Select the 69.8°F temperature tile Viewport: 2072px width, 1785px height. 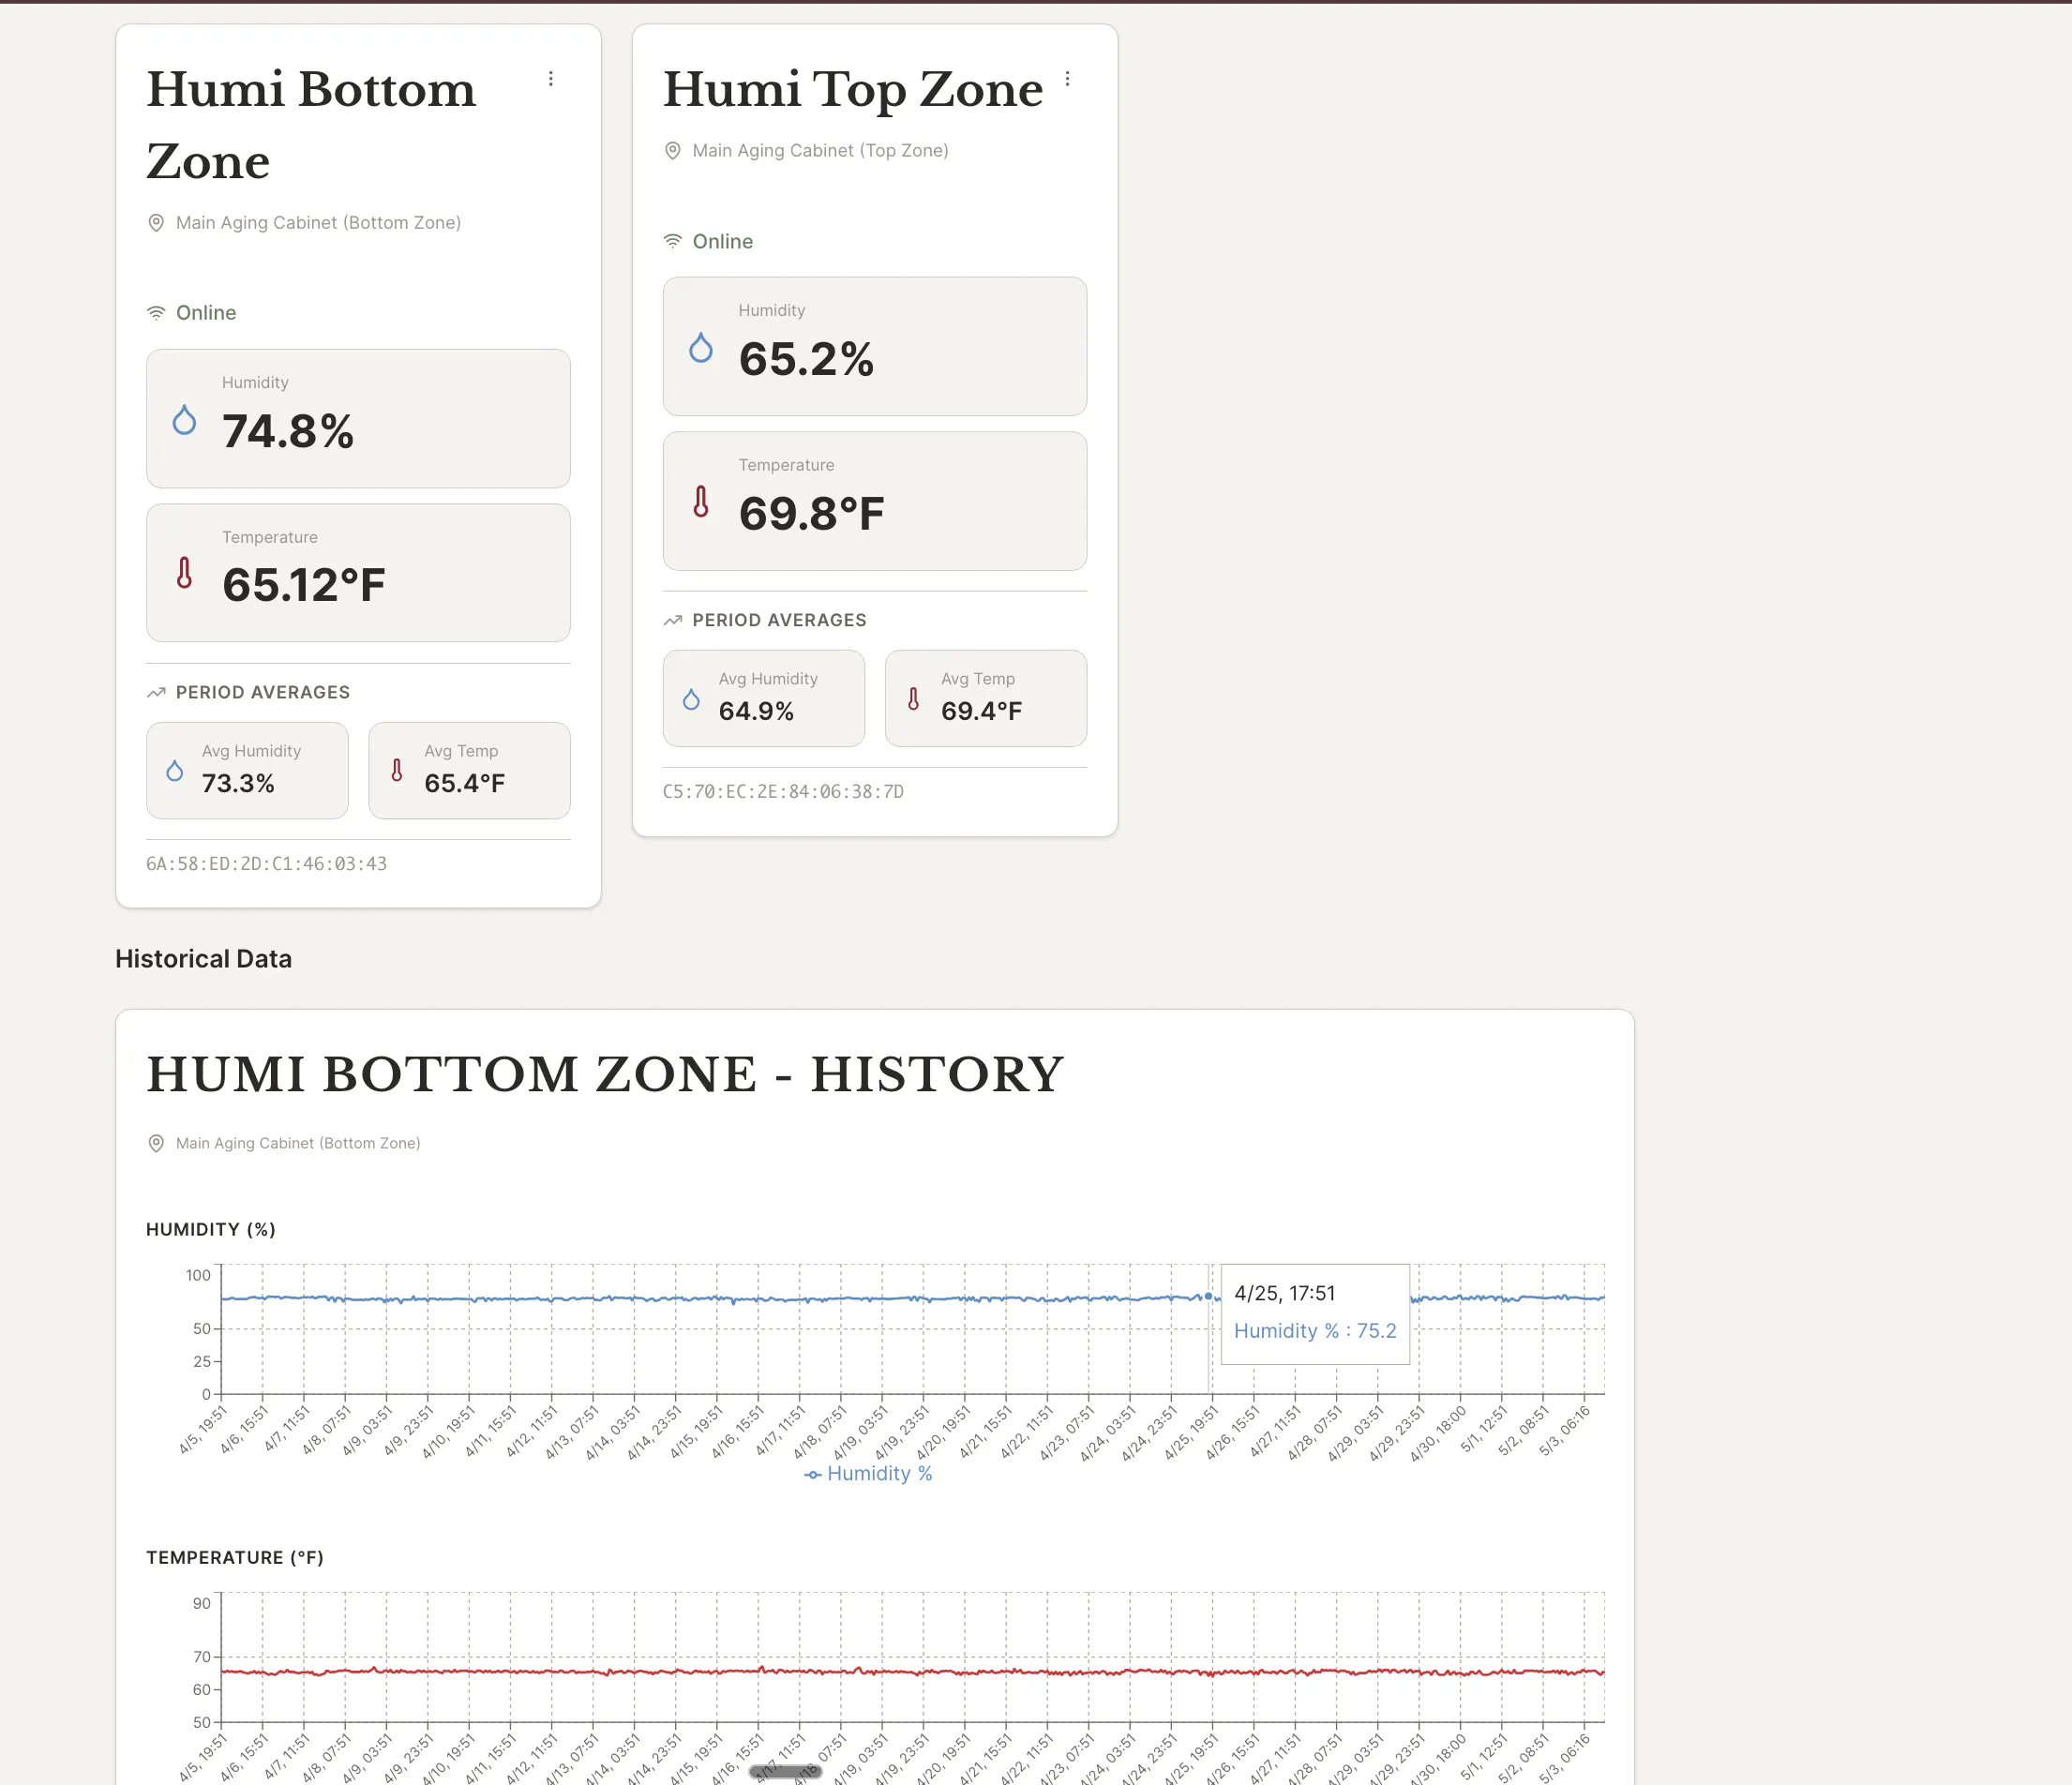pos(875,501)
